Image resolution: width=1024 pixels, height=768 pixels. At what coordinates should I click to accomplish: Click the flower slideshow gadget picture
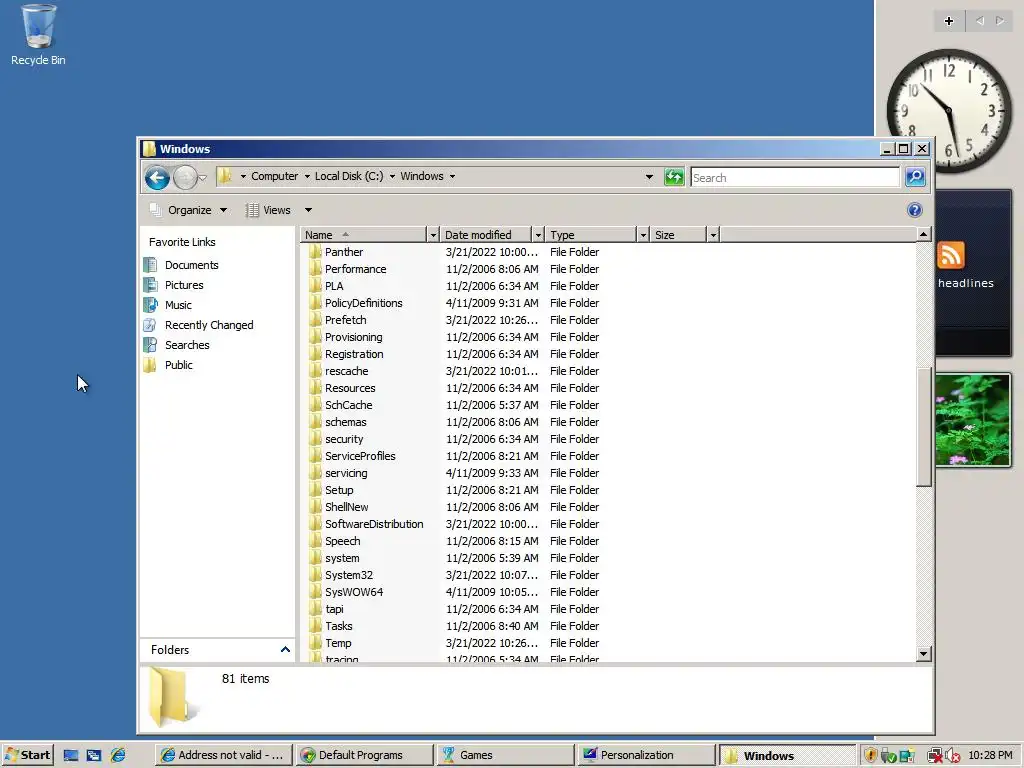tap(972, 421)
